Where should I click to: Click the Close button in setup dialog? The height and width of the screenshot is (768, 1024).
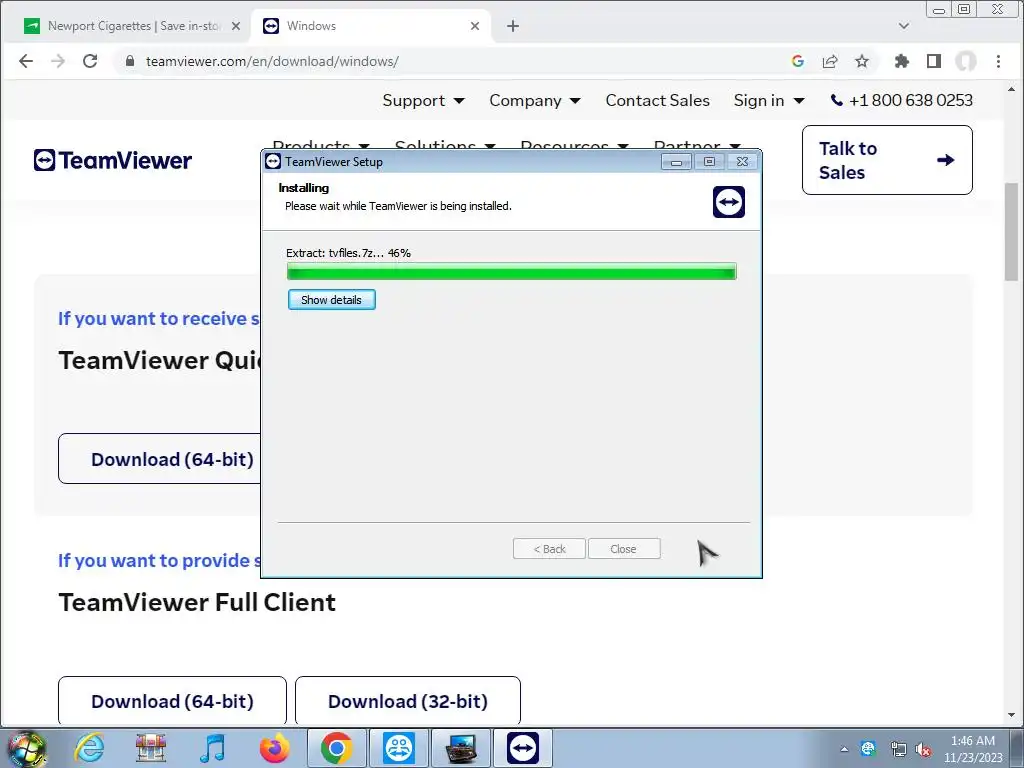[x=624, y=549]
